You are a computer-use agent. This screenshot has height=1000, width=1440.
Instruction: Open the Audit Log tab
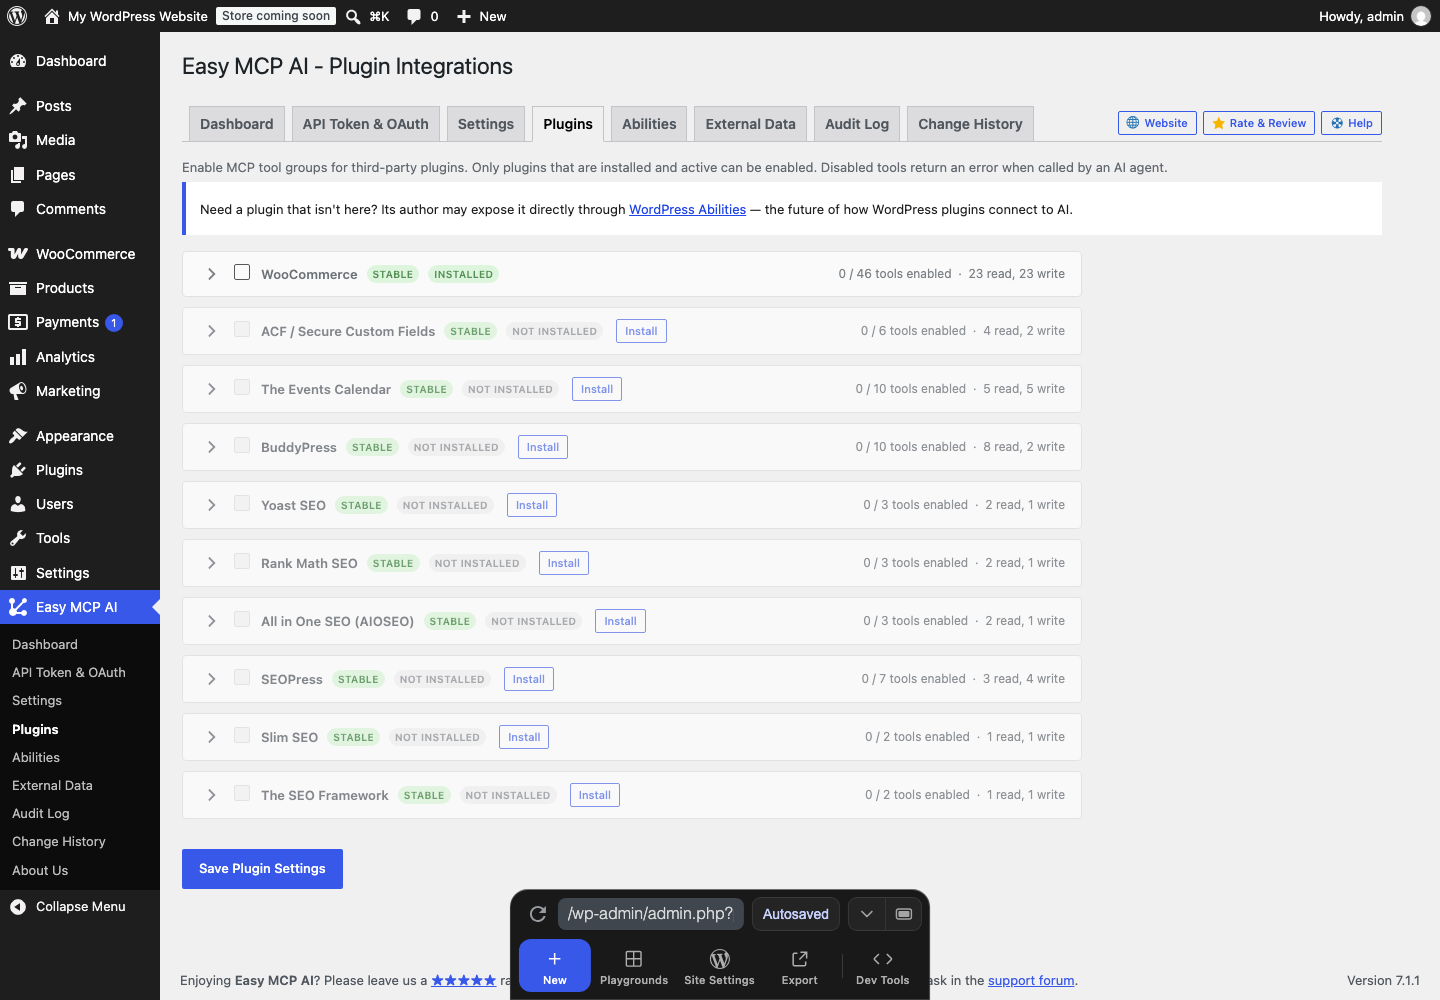tap(857, 124)
